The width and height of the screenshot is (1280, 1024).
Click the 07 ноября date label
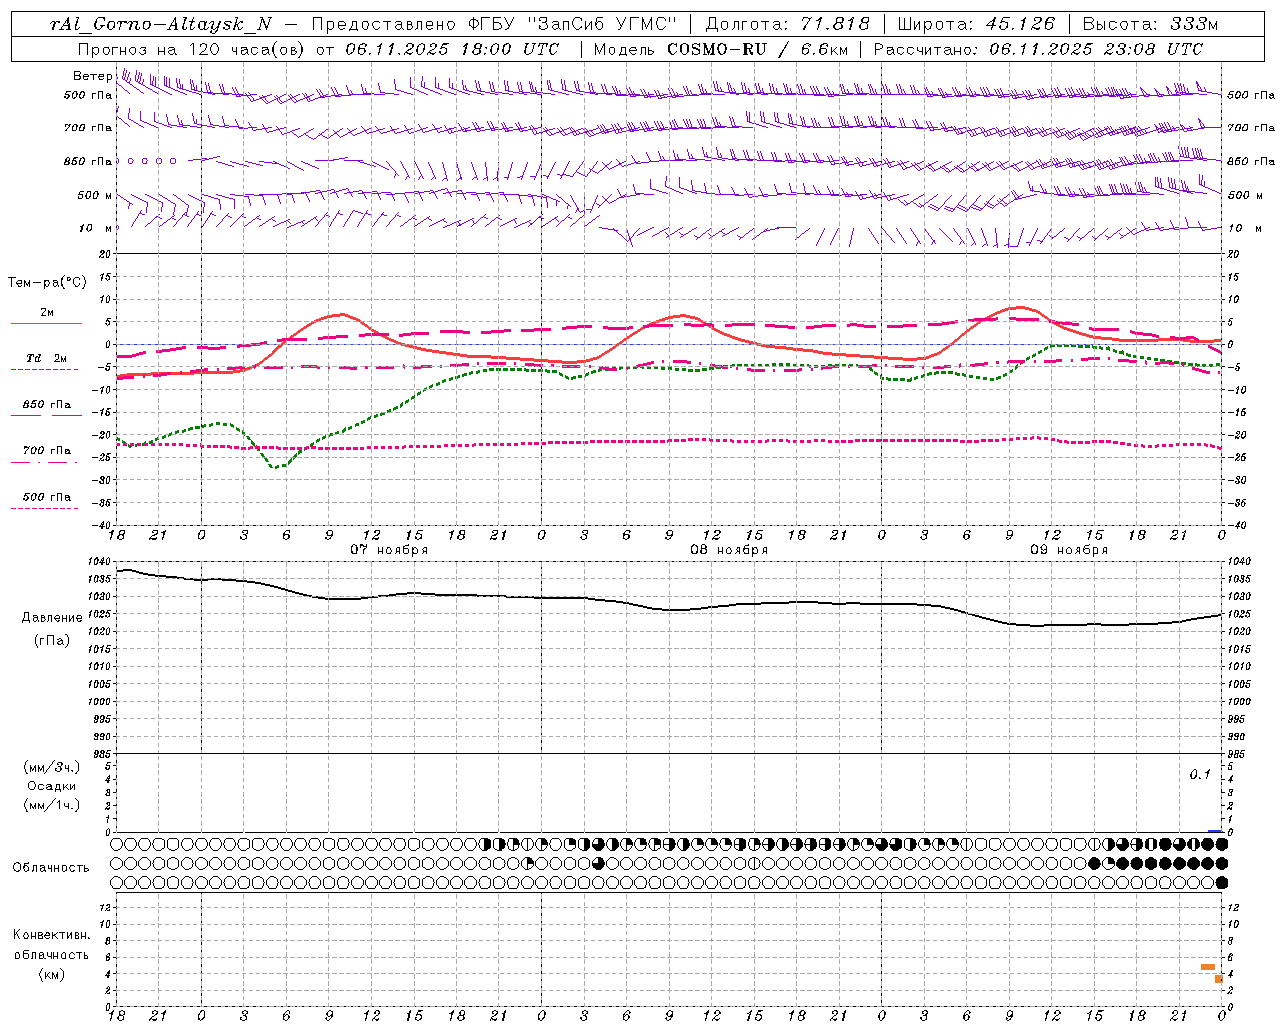coord(389,550)
